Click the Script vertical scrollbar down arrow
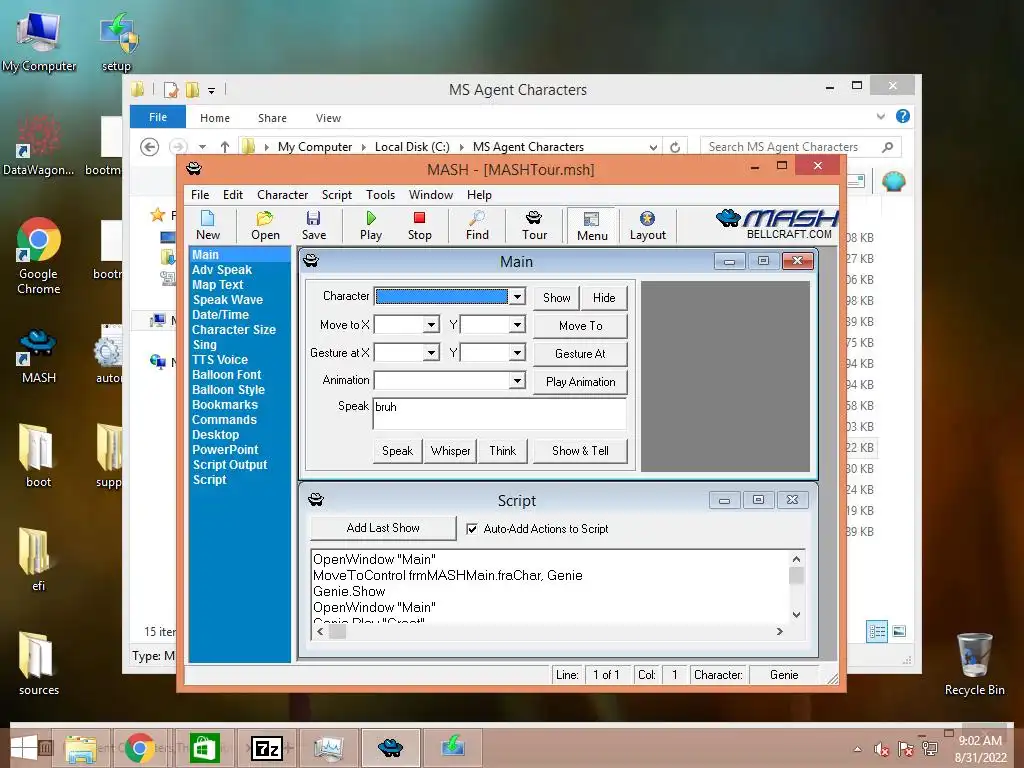Screen dimensions: 1024x768 796,614
